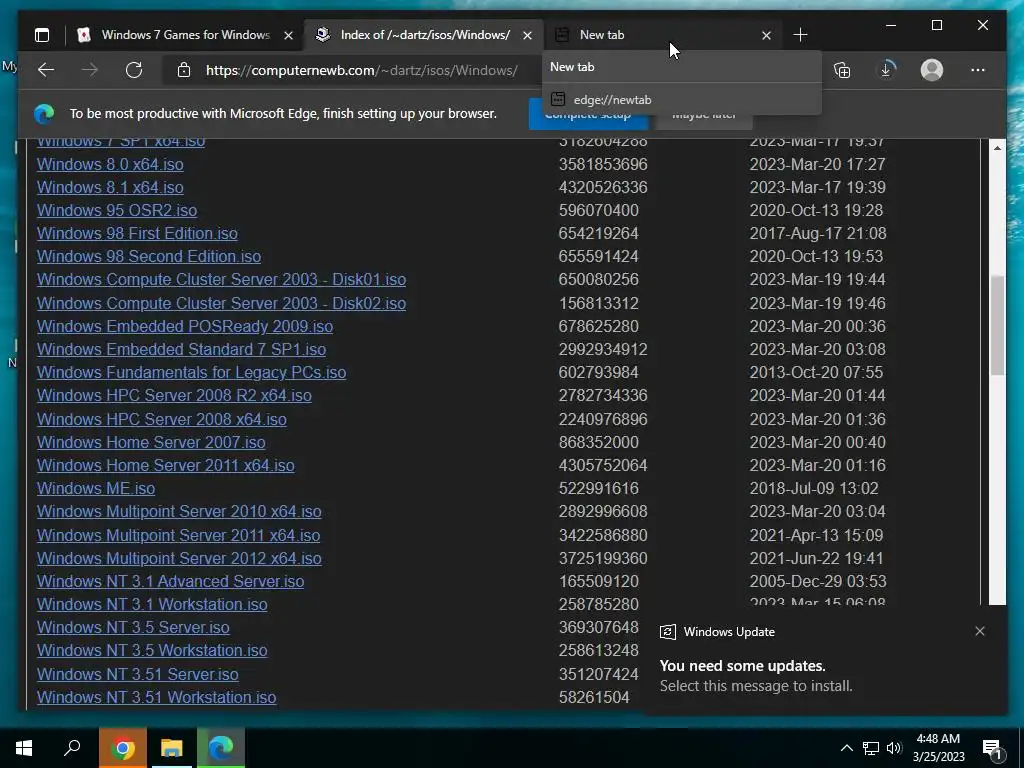
Task: Download Windows 98 First Edition.iso
Action: pyautogui.click(x=137, y=233)
